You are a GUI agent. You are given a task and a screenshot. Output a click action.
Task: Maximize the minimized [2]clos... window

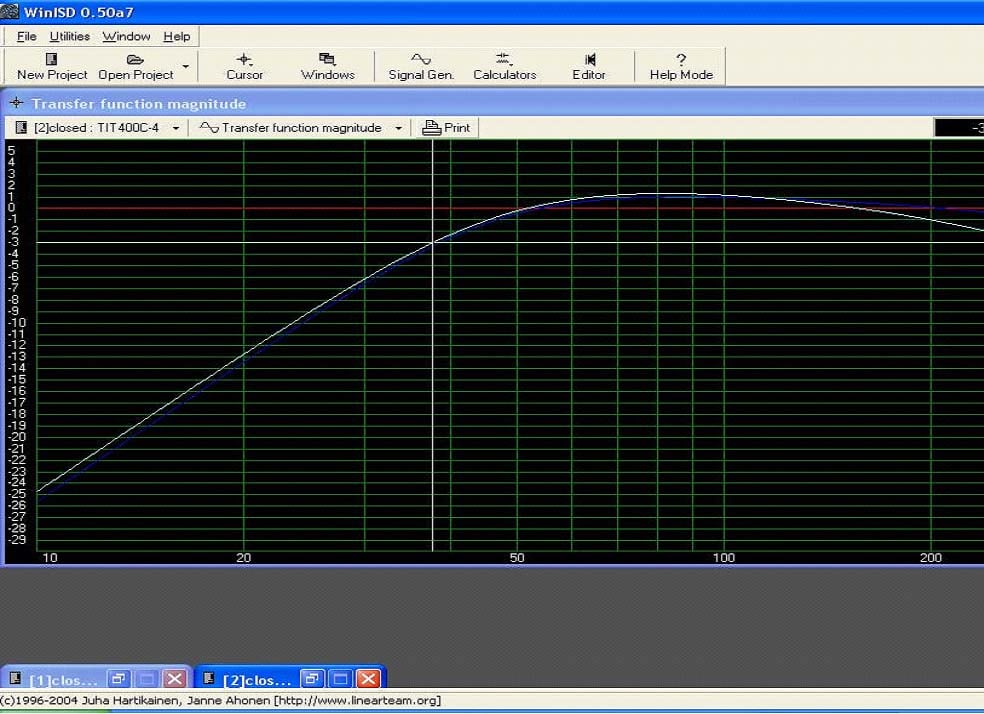[x=340, y=679]
